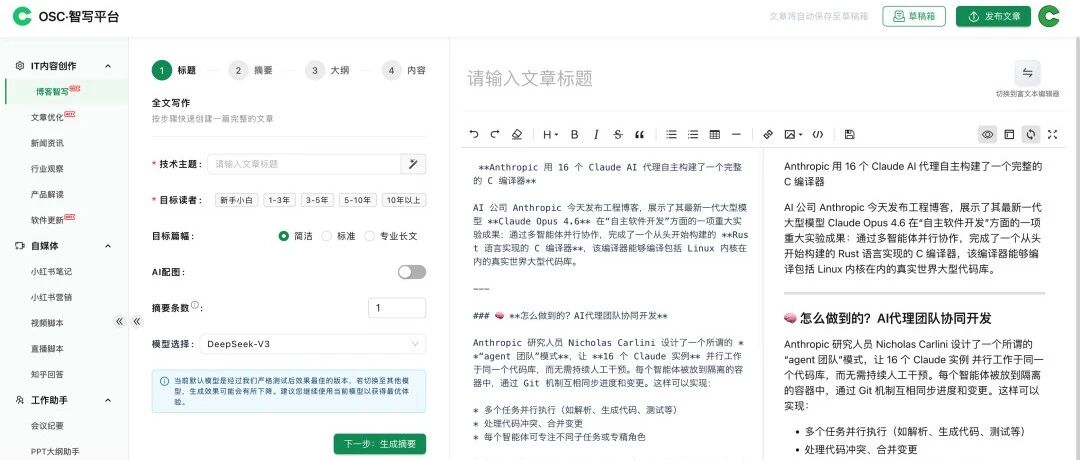
Task: Choose 新手小白 as target reader
Action: tap(236, 200)
